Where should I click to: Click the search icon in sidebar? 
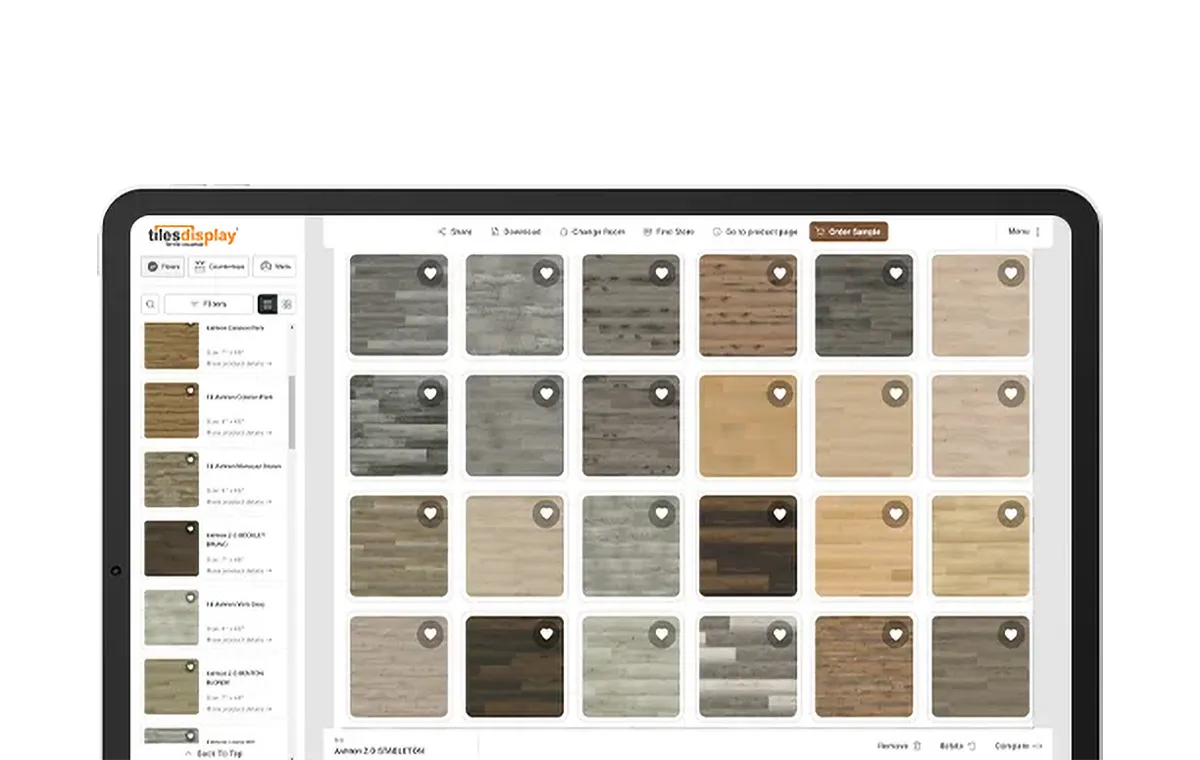[150, 304]
